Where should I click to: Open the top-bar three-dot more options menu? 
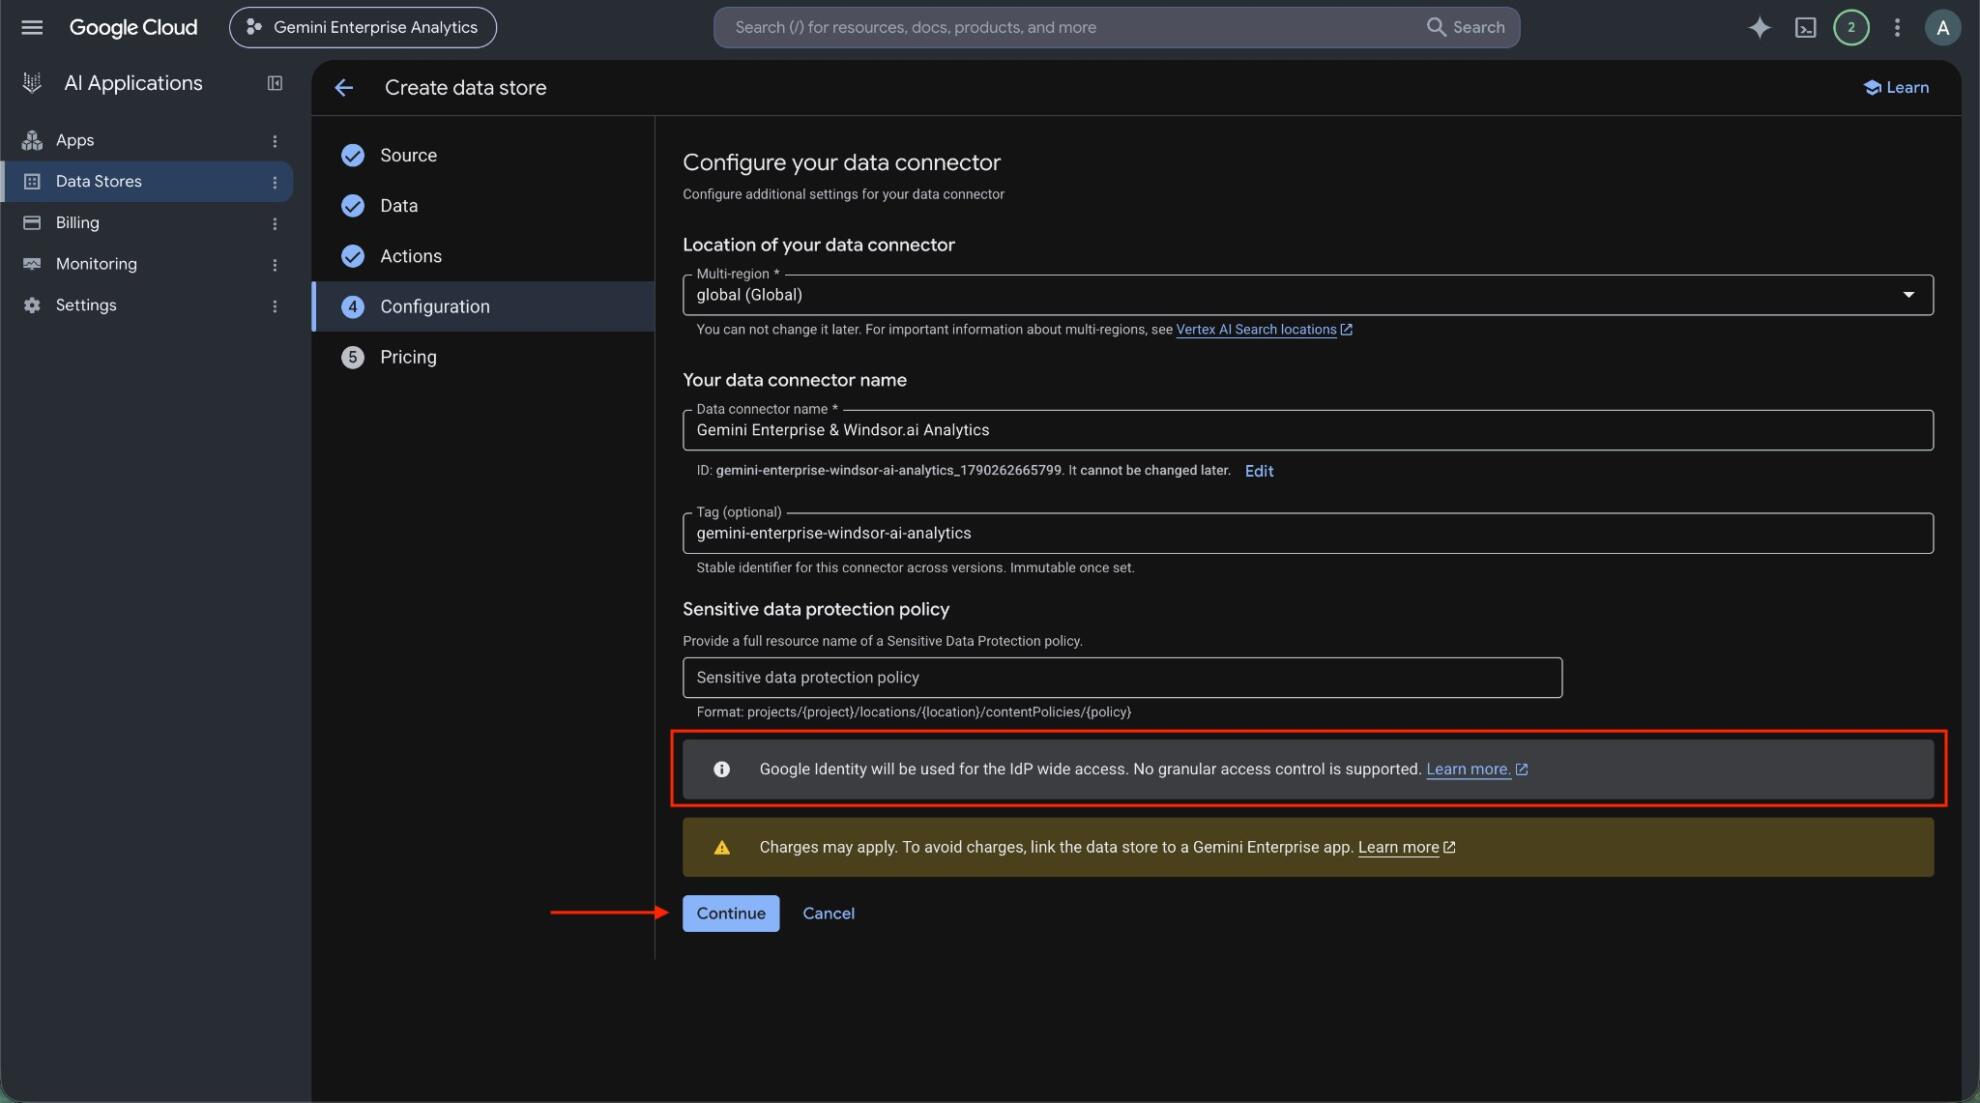1897,27
